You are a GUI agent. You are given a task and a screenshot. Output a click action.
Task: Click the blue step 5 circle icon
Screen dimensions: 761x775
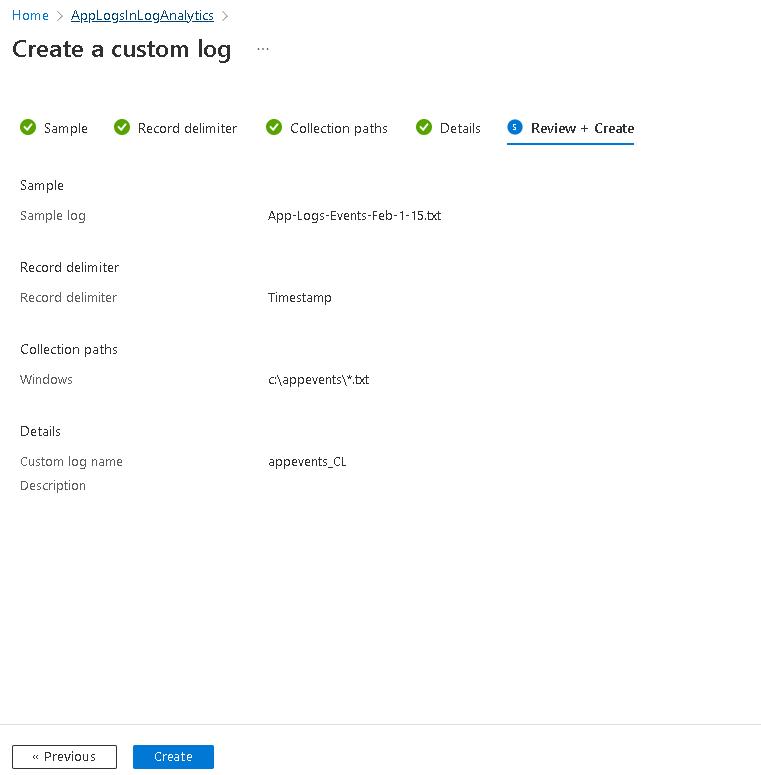[515, 127]
